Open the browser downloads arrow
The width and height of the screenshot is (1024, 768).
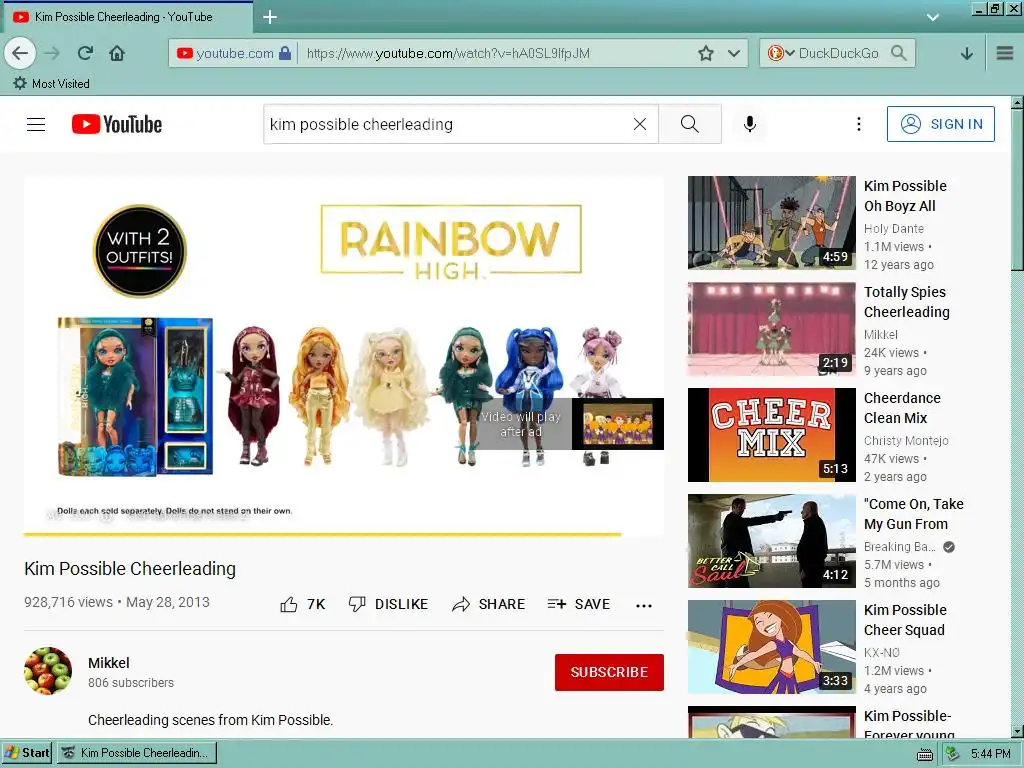967,54
